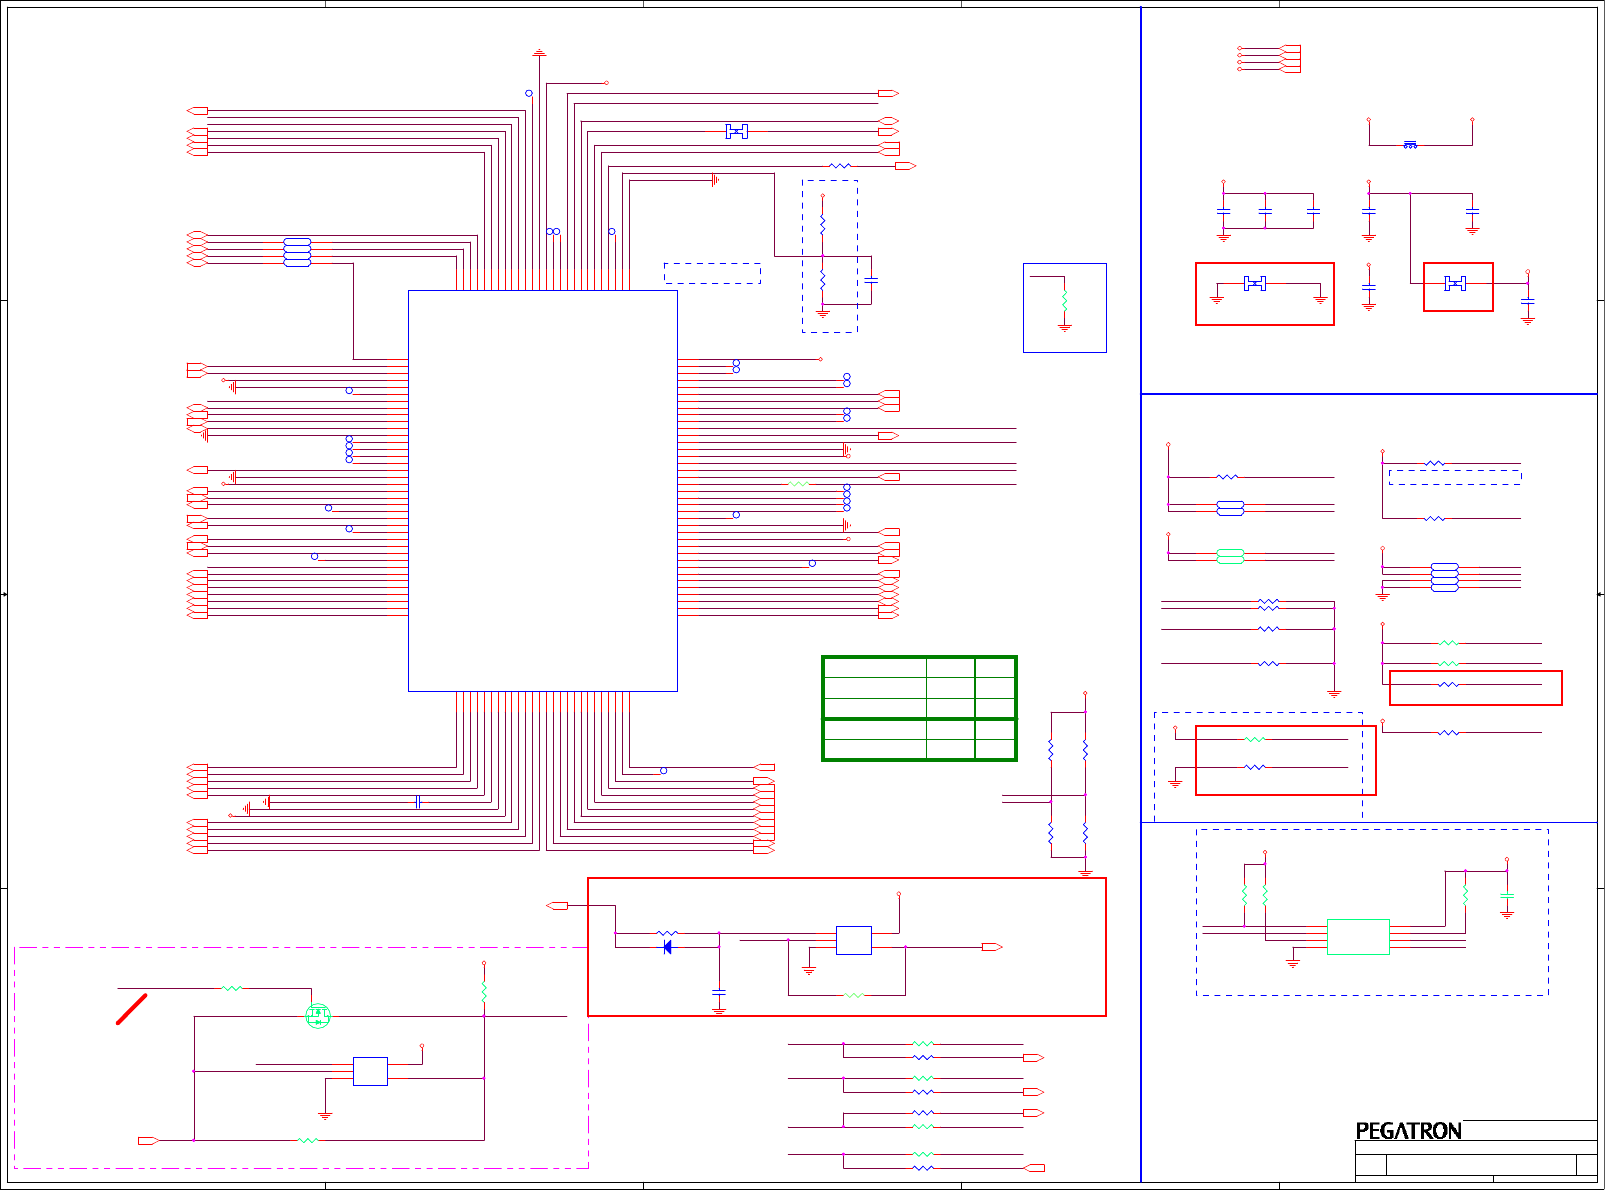Click the small blue IC box below the MOSFET
The image size is (1605, 1190).
click(x=370, y=1071)
